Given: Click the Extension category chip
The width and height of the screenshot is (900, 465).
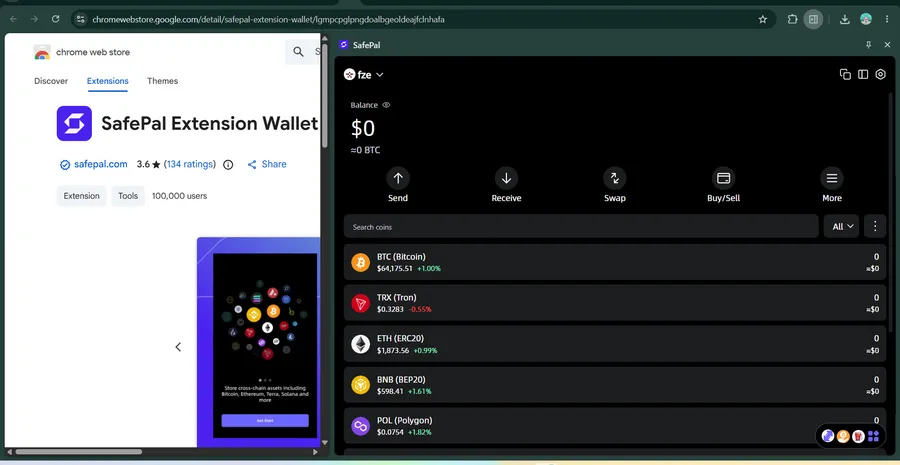Looking at the screenshot, I should pos(82,196).
